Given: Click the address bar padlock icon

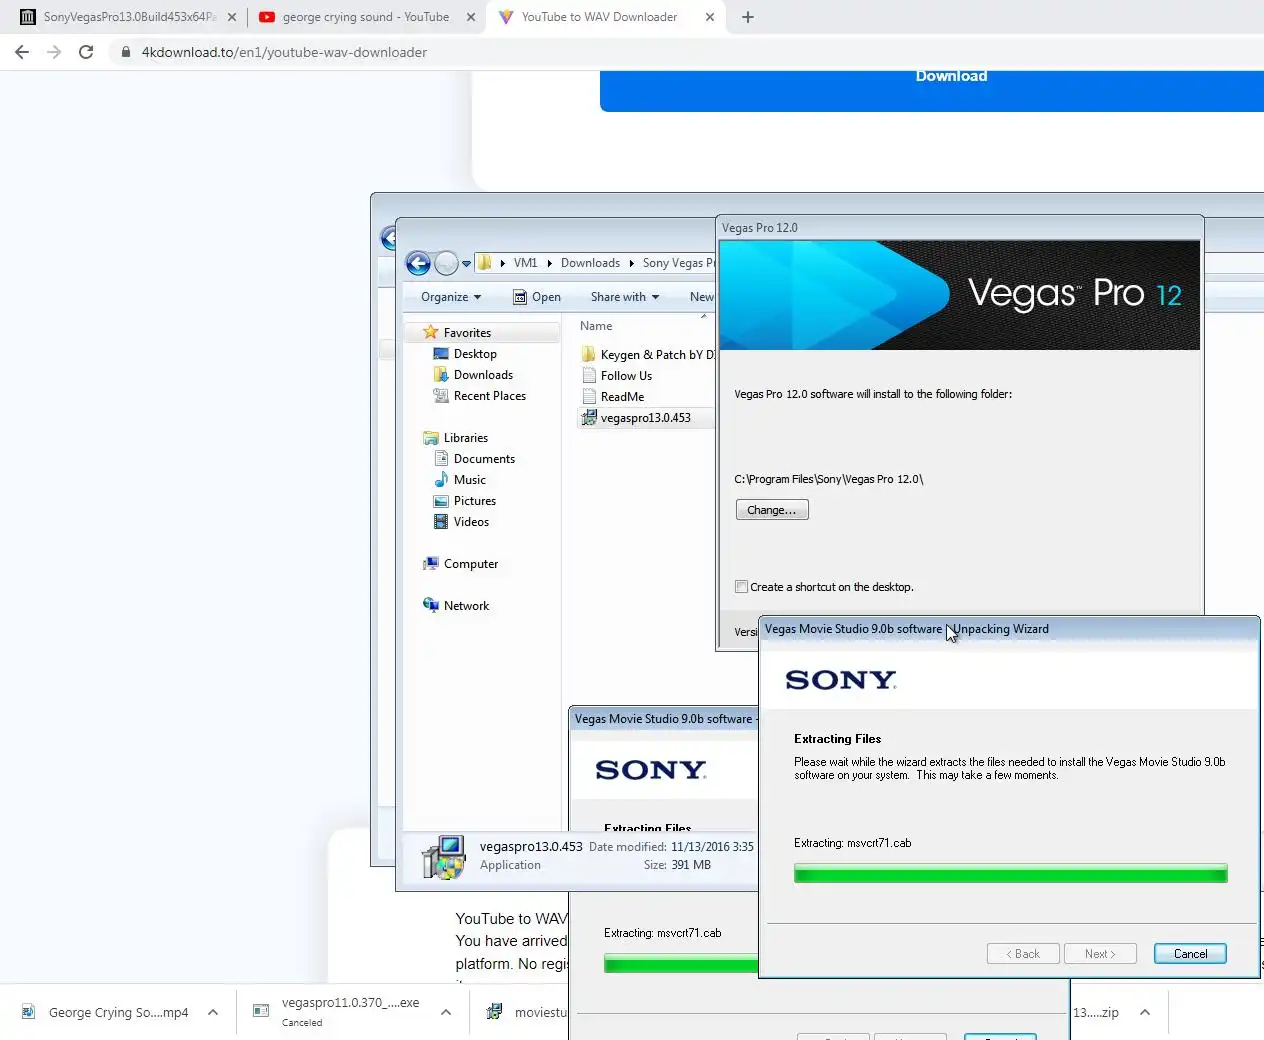Looking at the screenshot, I should [125, 52].
